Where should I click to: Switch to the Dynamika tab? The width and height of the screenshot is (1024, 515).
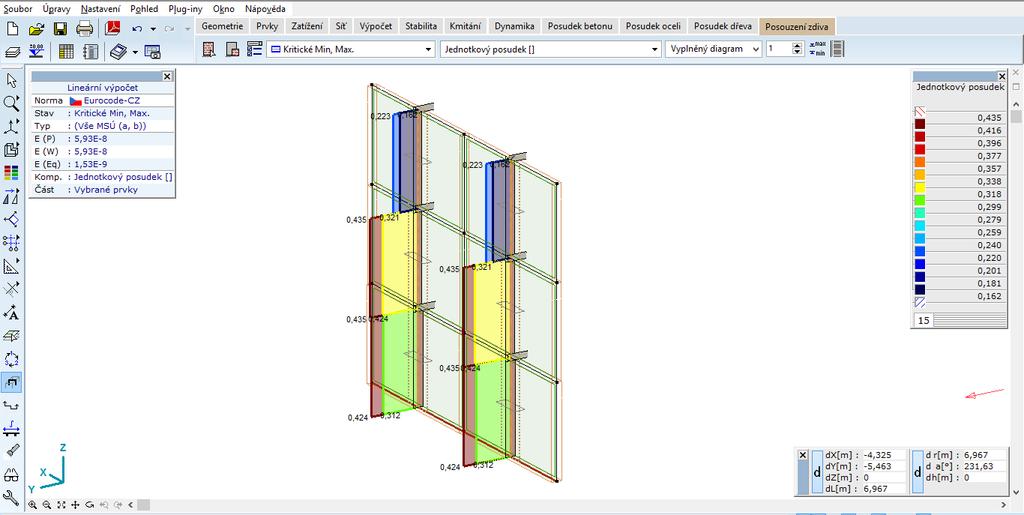515,26
